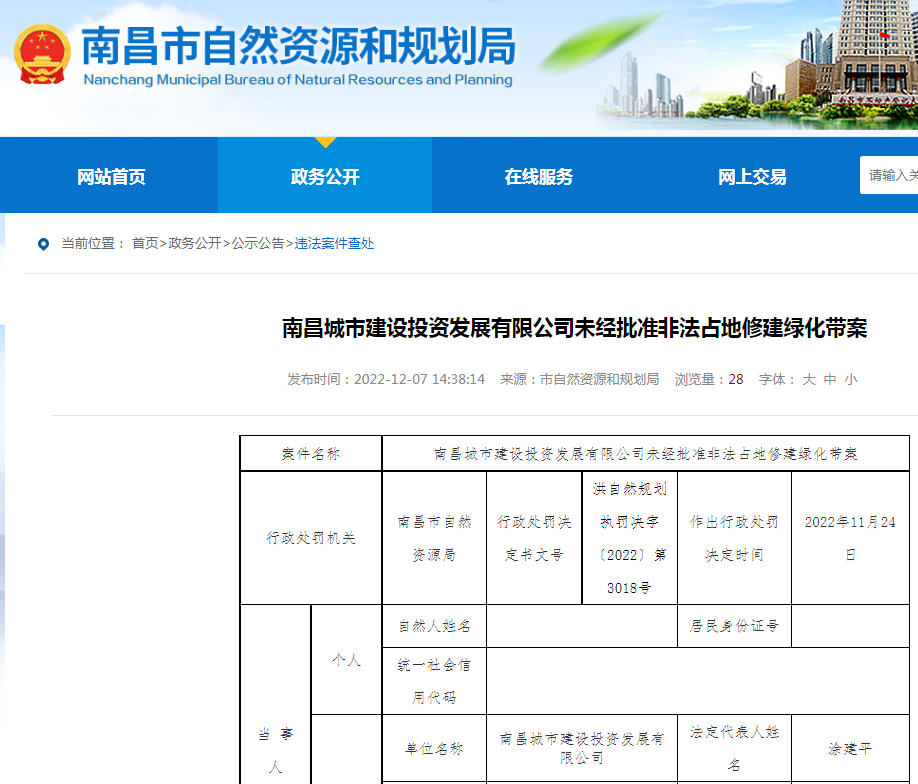
Task: Click the 行政处罚决定书文号 cell
Action: (x=534, y=538)
